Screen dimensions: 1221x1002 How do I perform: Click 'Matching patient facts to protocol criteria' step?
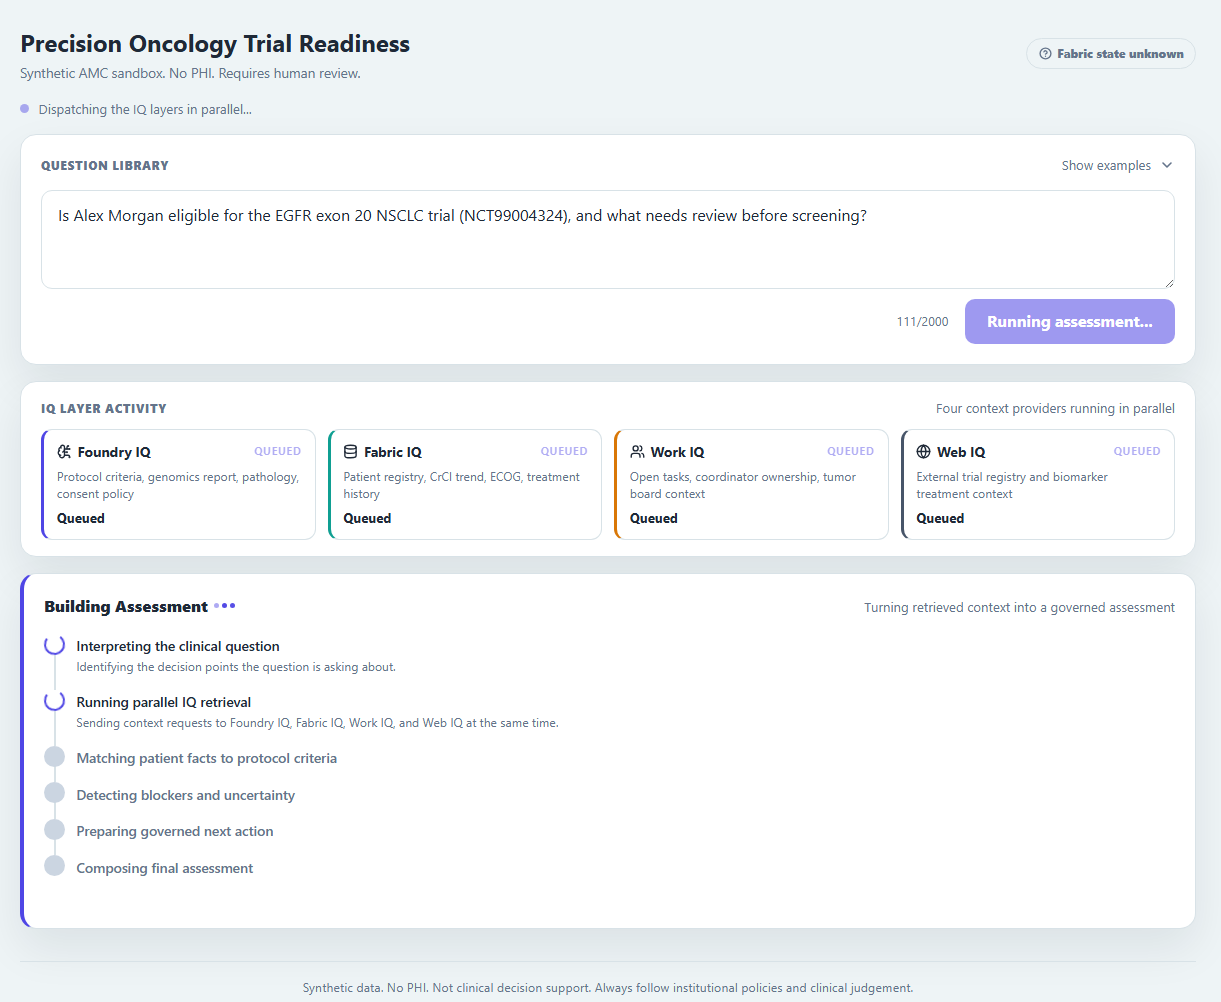(207, 758)
